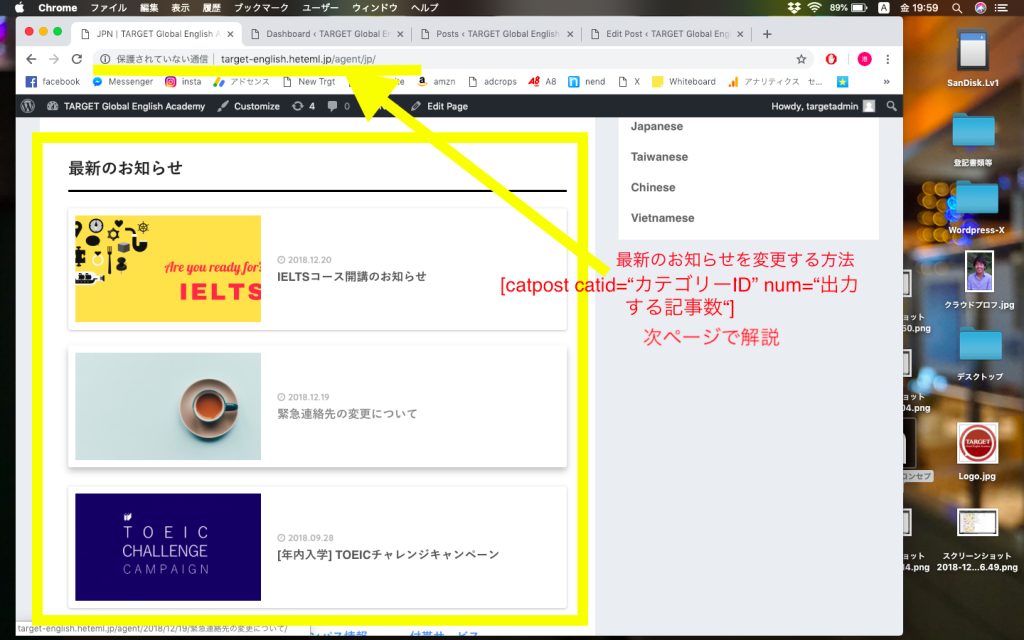
Task: Click the WordPress admin bar search icon
Action: [x=892, y=106]
